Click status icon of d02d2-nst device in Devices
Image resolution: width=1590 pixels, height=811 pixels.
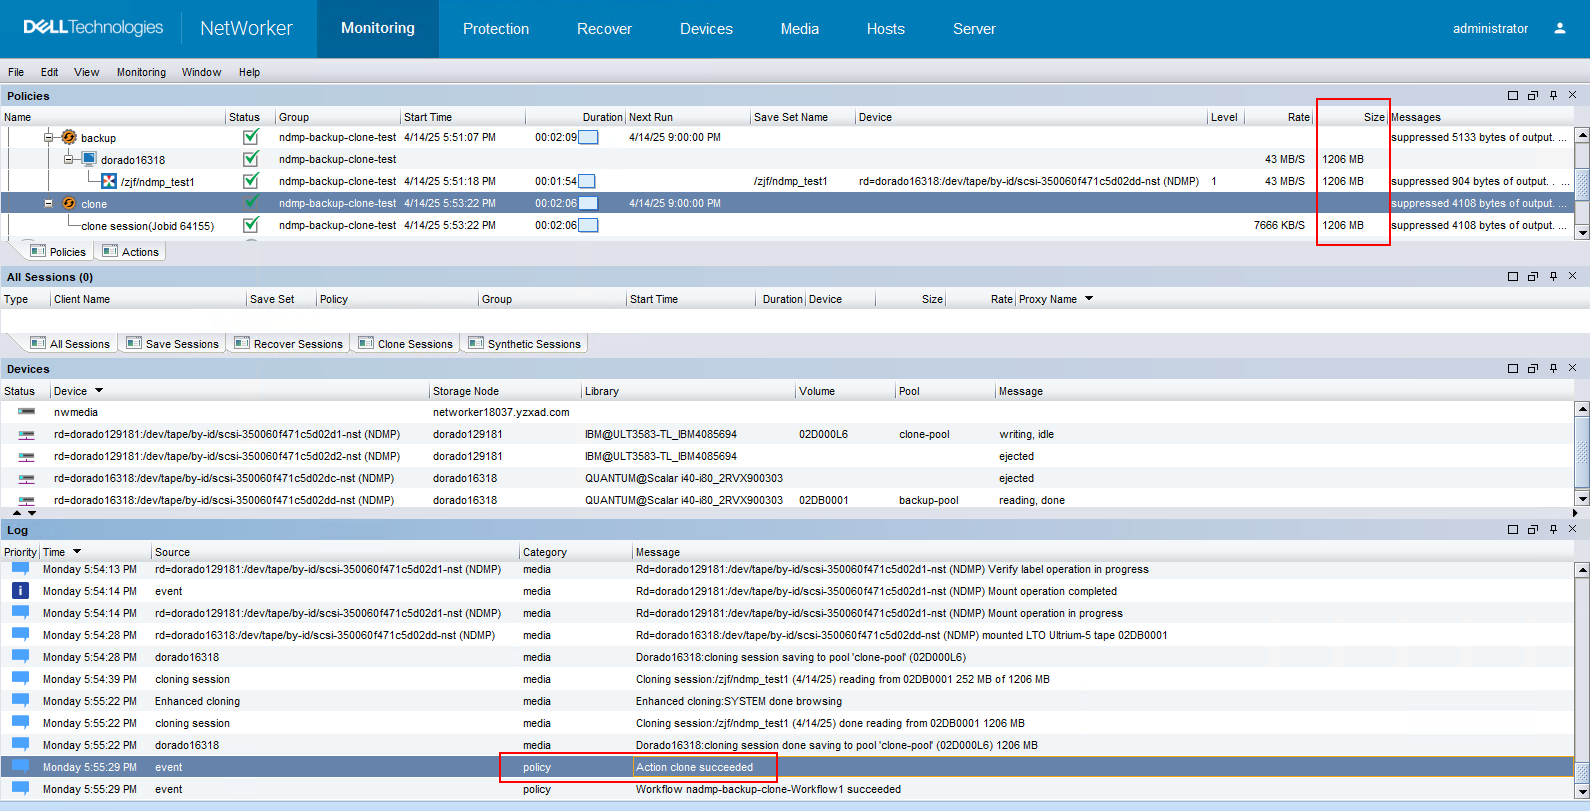coord(26,456)
